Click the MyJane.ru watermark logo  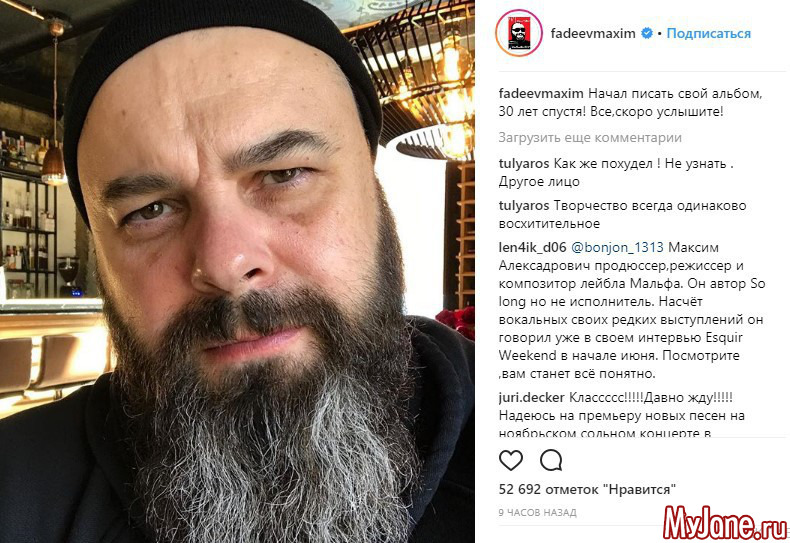(x=726, y=523)
